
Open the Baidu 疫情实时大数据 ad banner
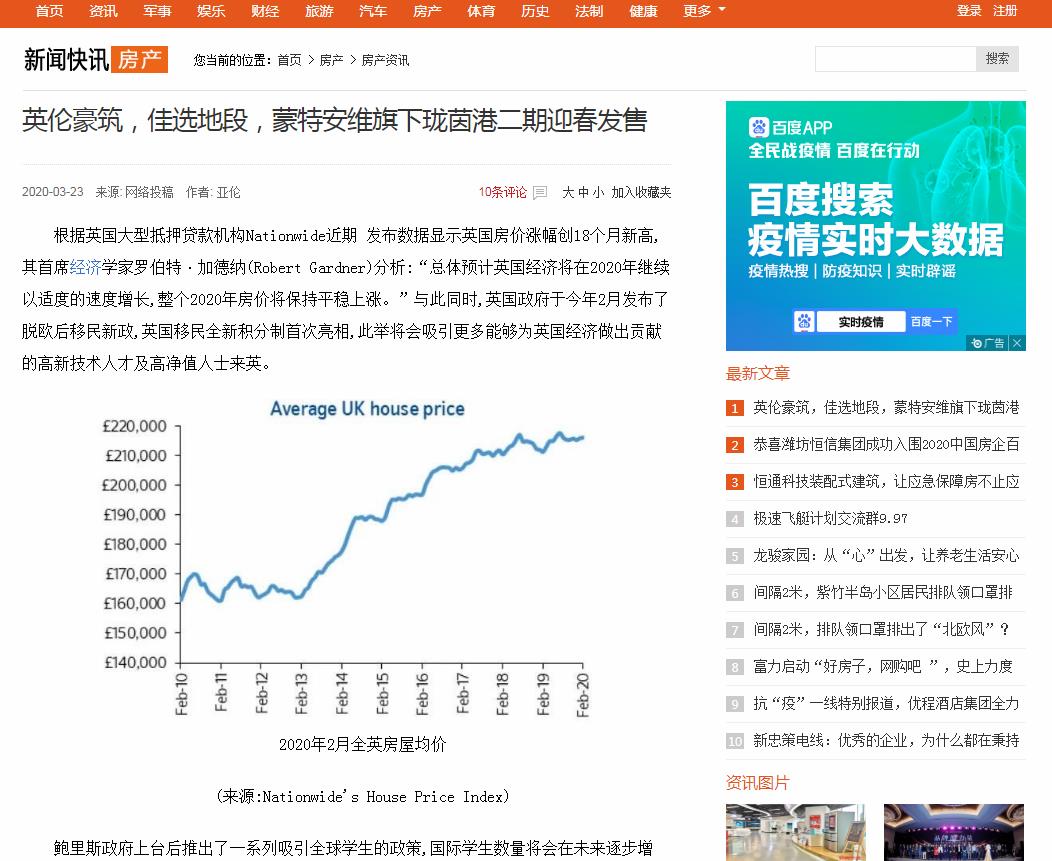[876, 225]
